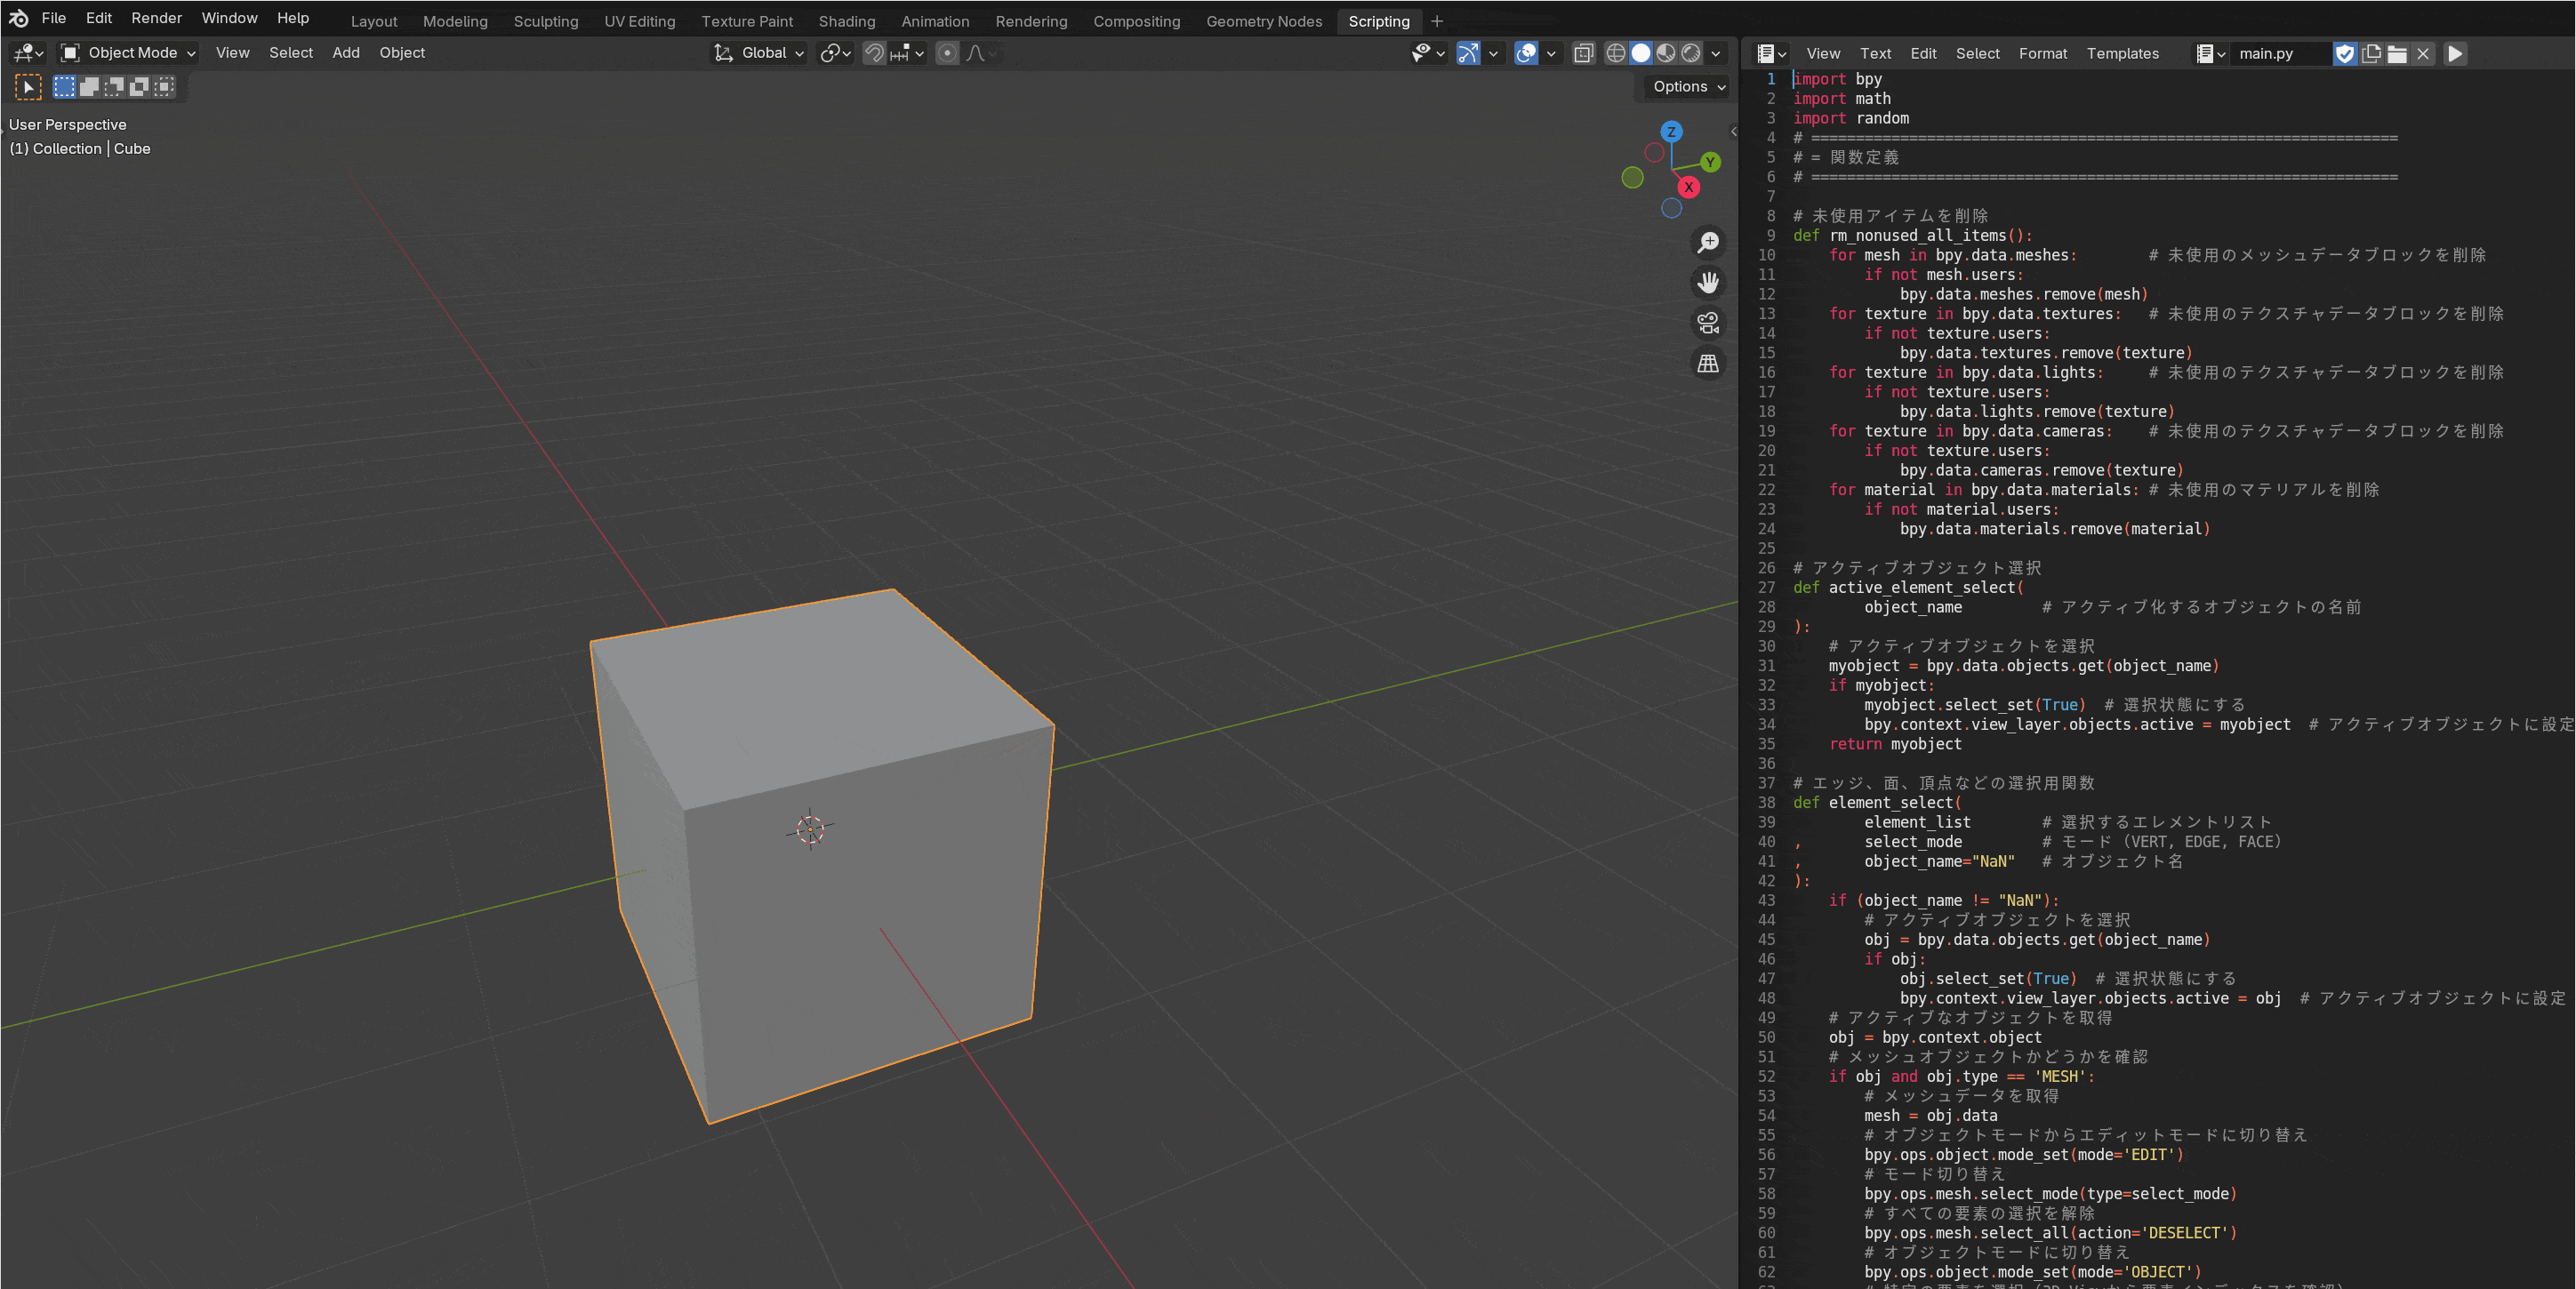Open the 3D viewport editor type selector
Viewport: 2576px width, 1289px height.
pyautogui.click(x=27, y=53)
